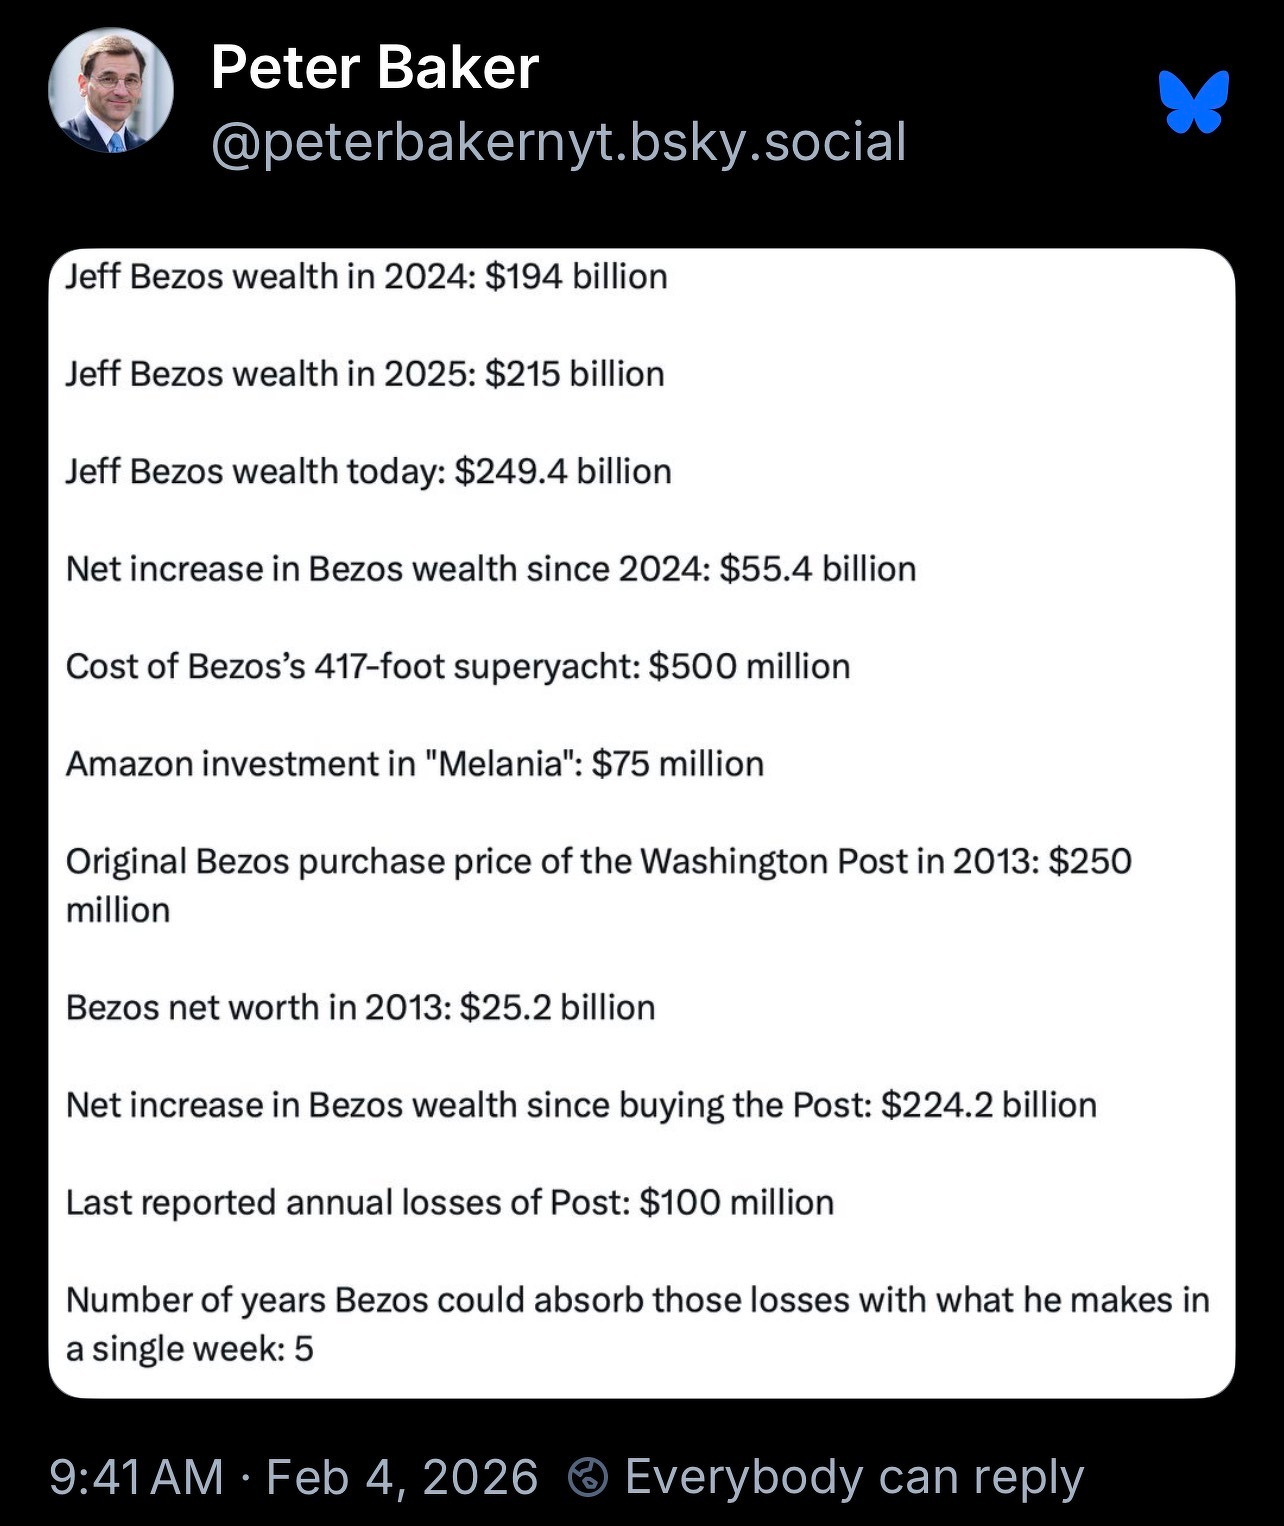Screen dimensions: 1284x1526
Task: Select the 417-foot superyacht cost line
Action: pyautogui.click(x=457, y=666)
